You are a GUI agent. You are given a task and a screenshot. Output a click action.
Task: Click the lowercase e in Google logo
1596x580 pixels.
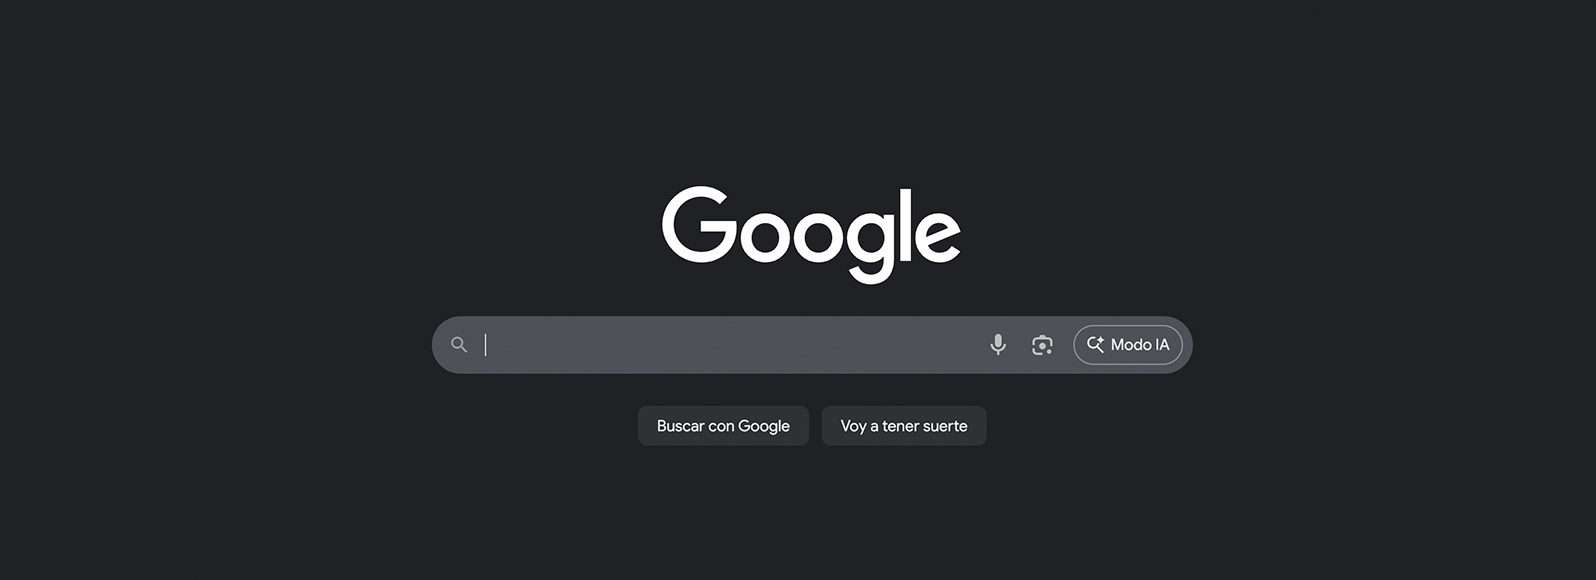pos(938,237)
